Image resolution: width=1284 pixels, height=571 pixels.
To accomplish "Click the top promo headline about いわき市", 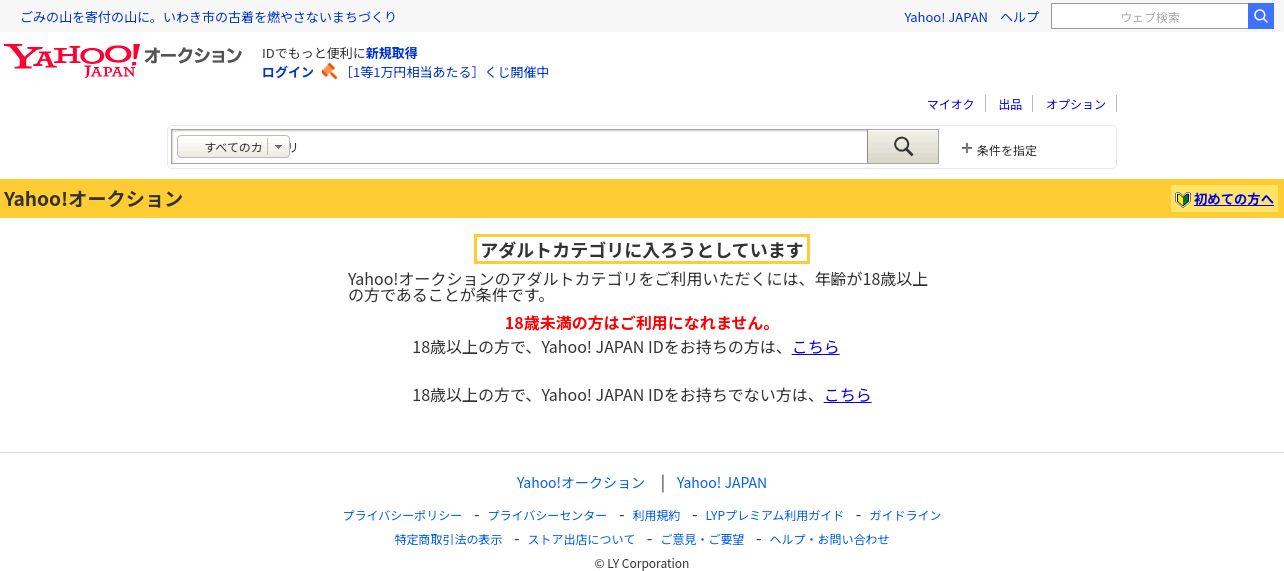I will point(208,17).
